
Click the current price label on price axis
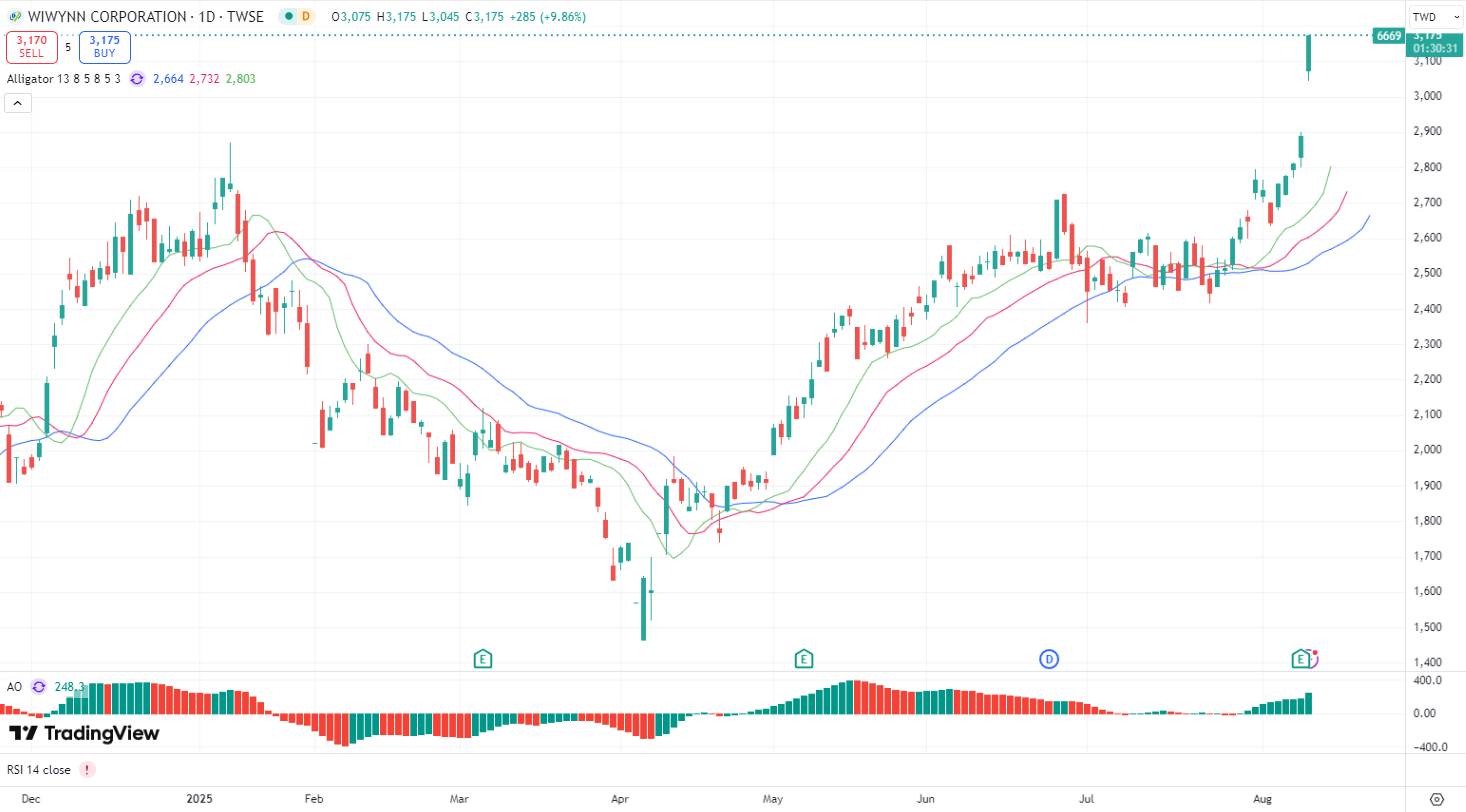click(x=1434, y=40)
